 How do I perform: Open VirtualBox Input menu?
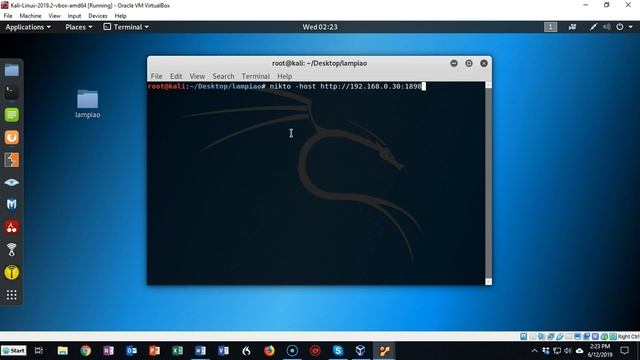(x=74, y=16)
